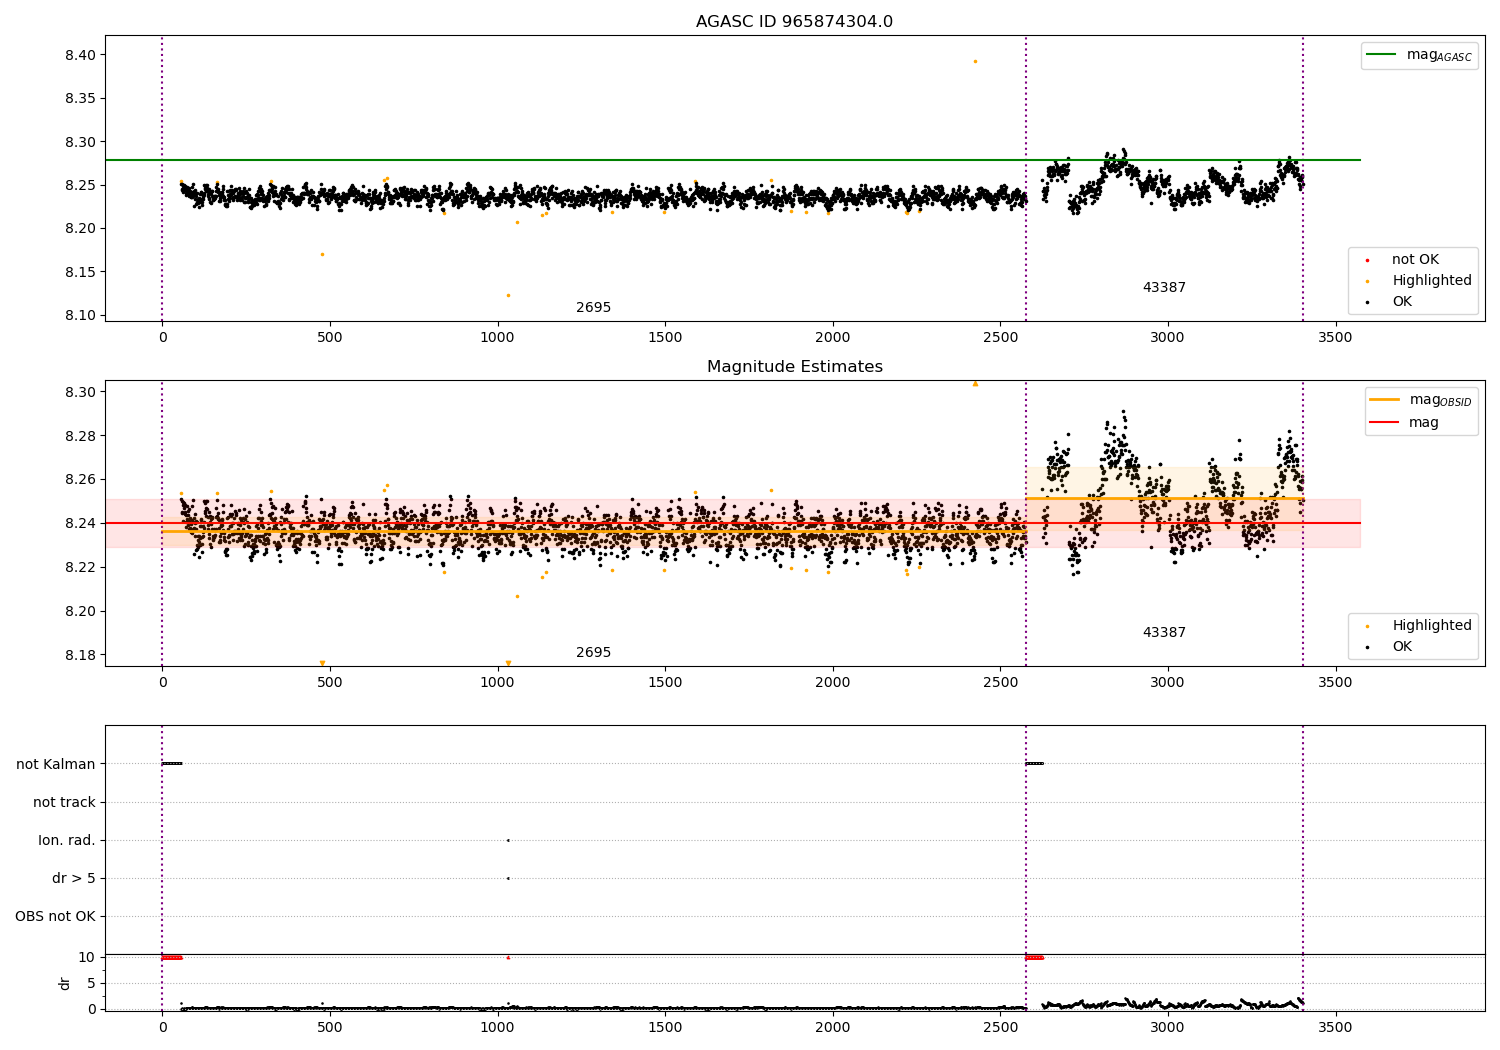Click the green mag AGASC line in legend sample

click(1381, 55)
